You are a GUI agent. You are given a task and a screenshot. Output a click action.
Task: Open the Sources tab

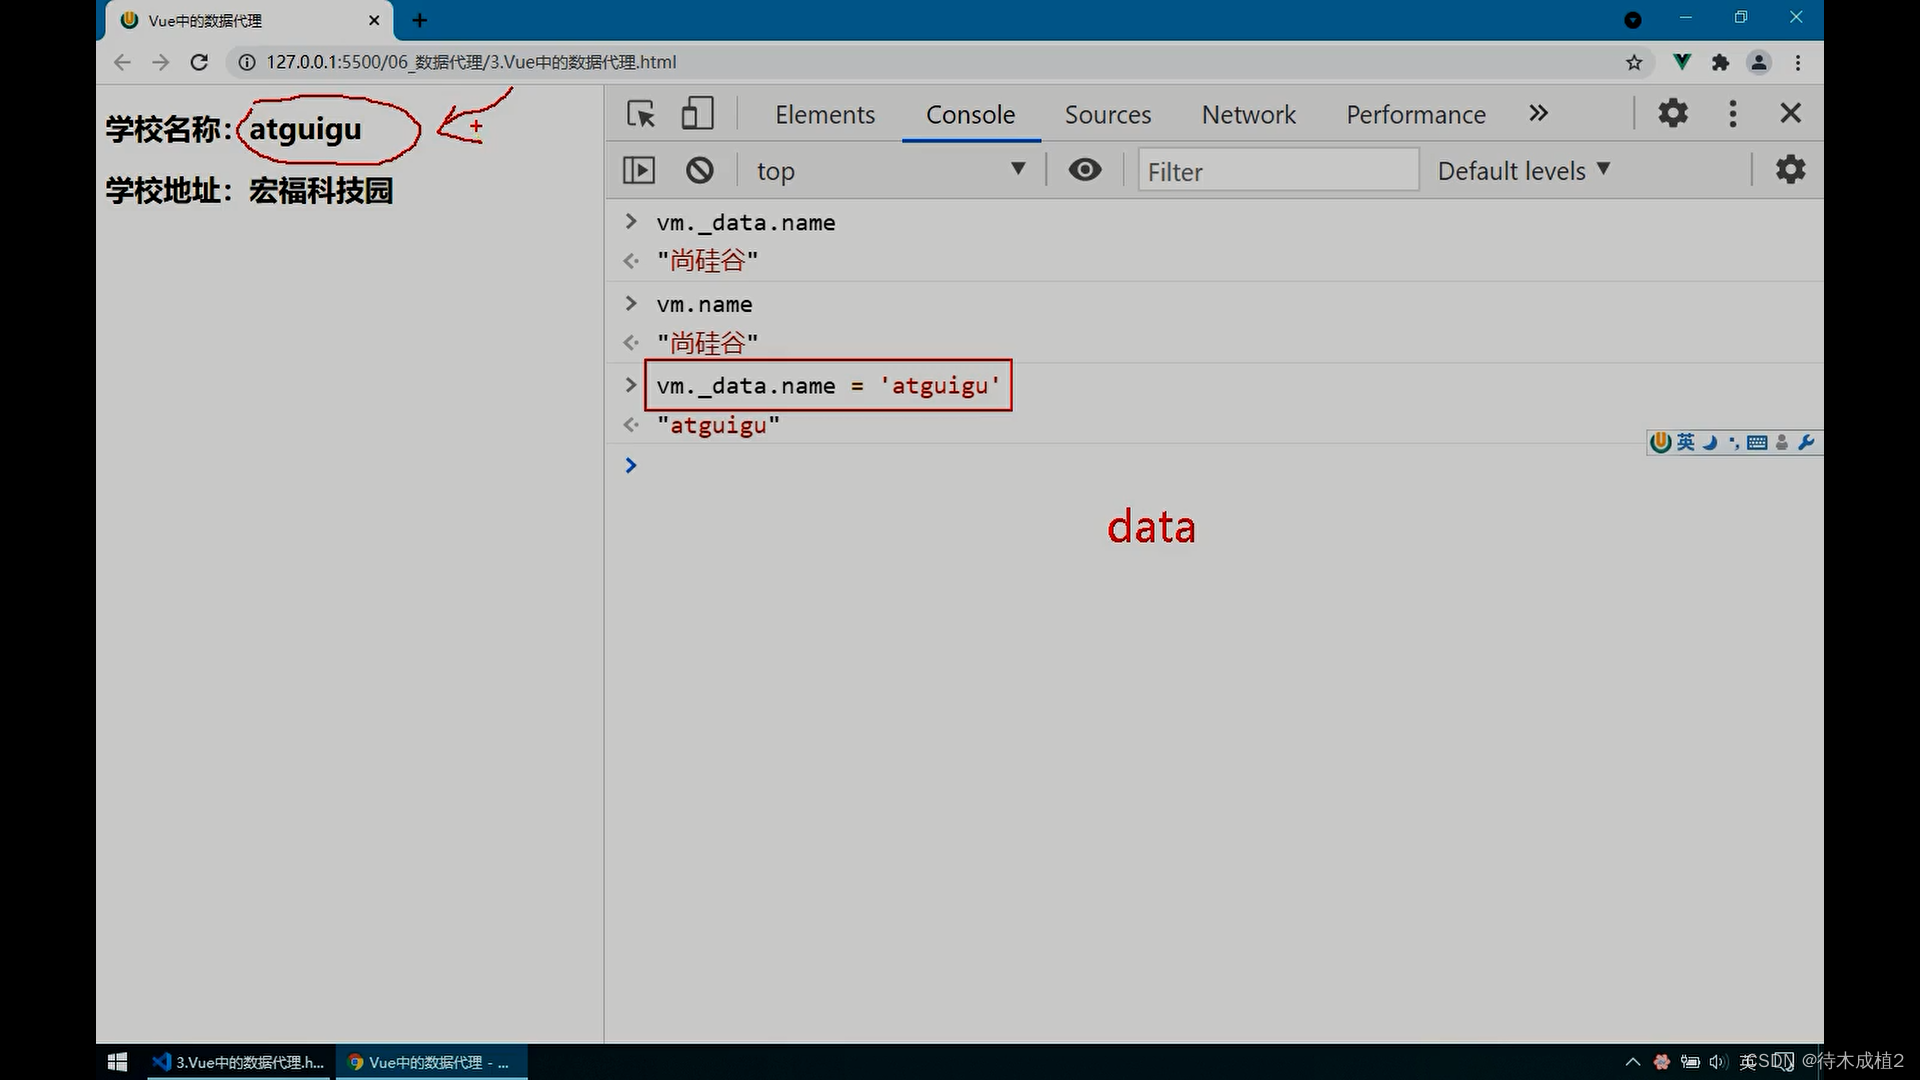coord(1108,115)
